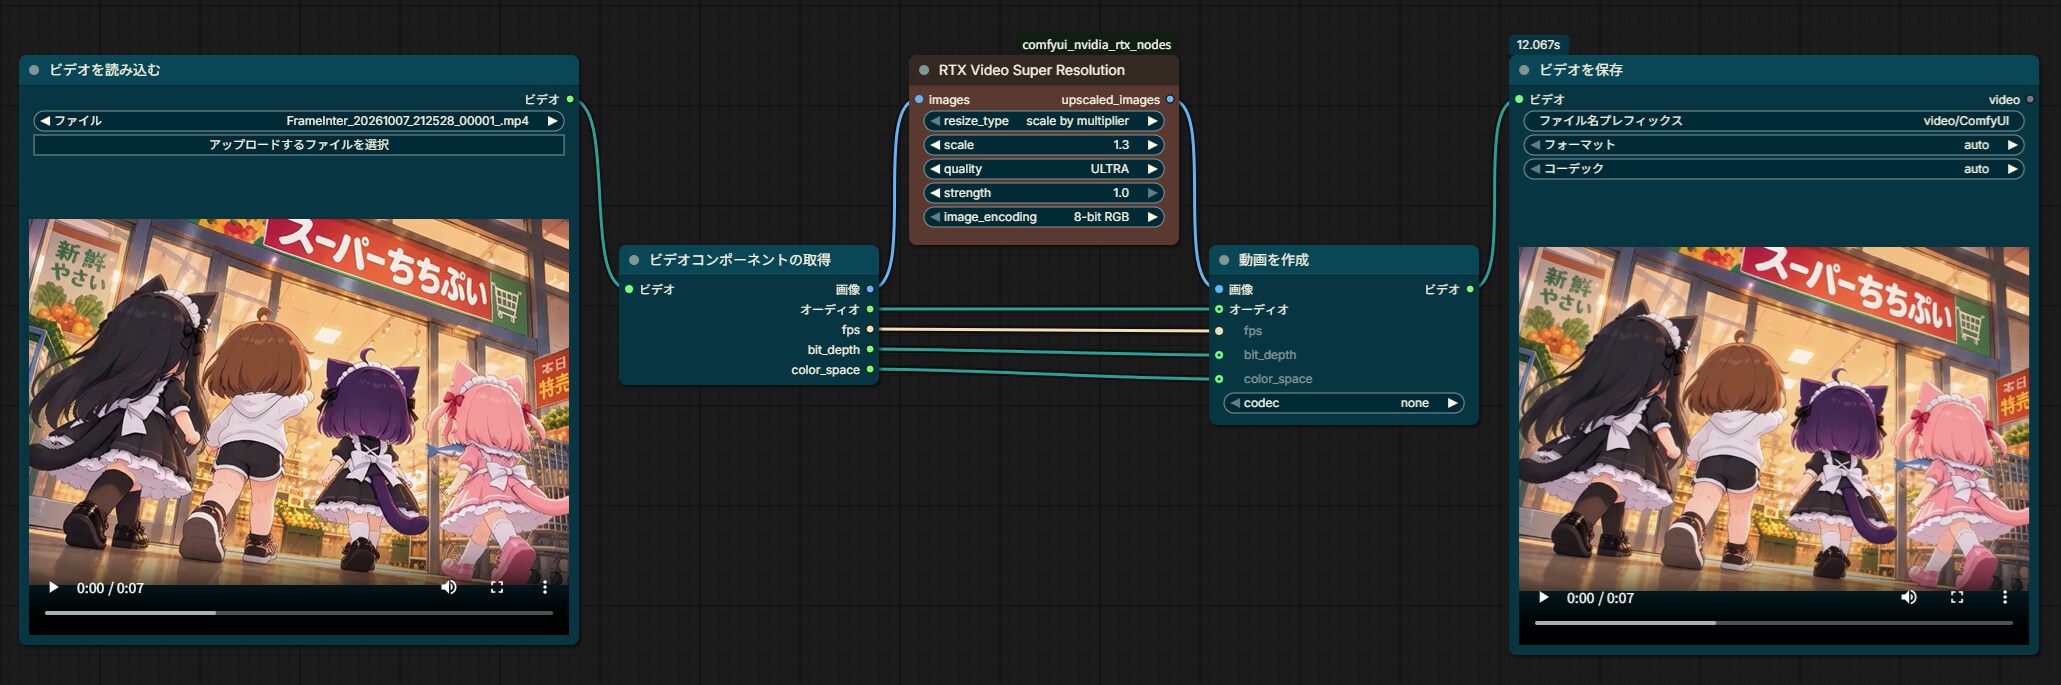Select next file with right arrow on ファイル
This screenshot has width=2061, height=685.
pos(552,121)
